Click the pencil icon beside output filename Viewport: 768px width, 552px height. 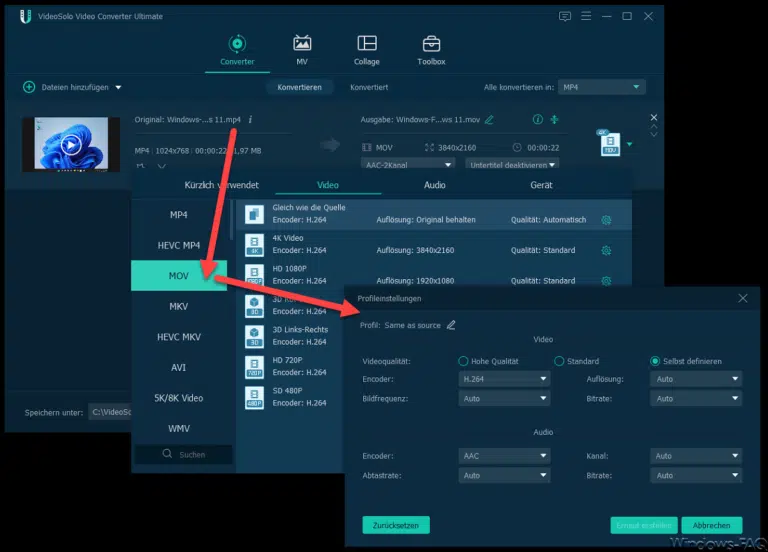pos(488,120)
